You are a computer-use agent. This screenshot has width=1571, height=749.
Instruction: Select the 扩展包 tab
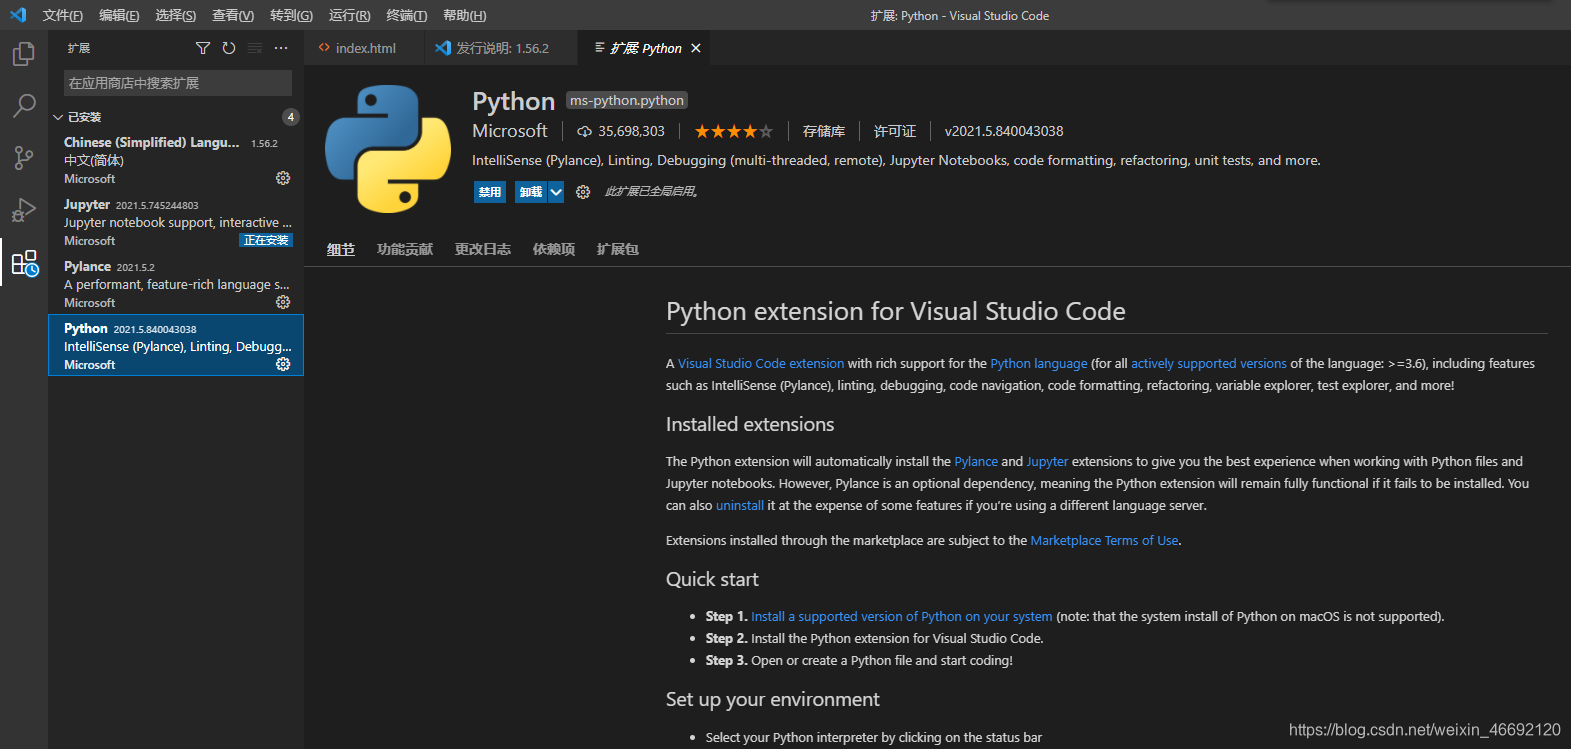click(x=618, y=249)
